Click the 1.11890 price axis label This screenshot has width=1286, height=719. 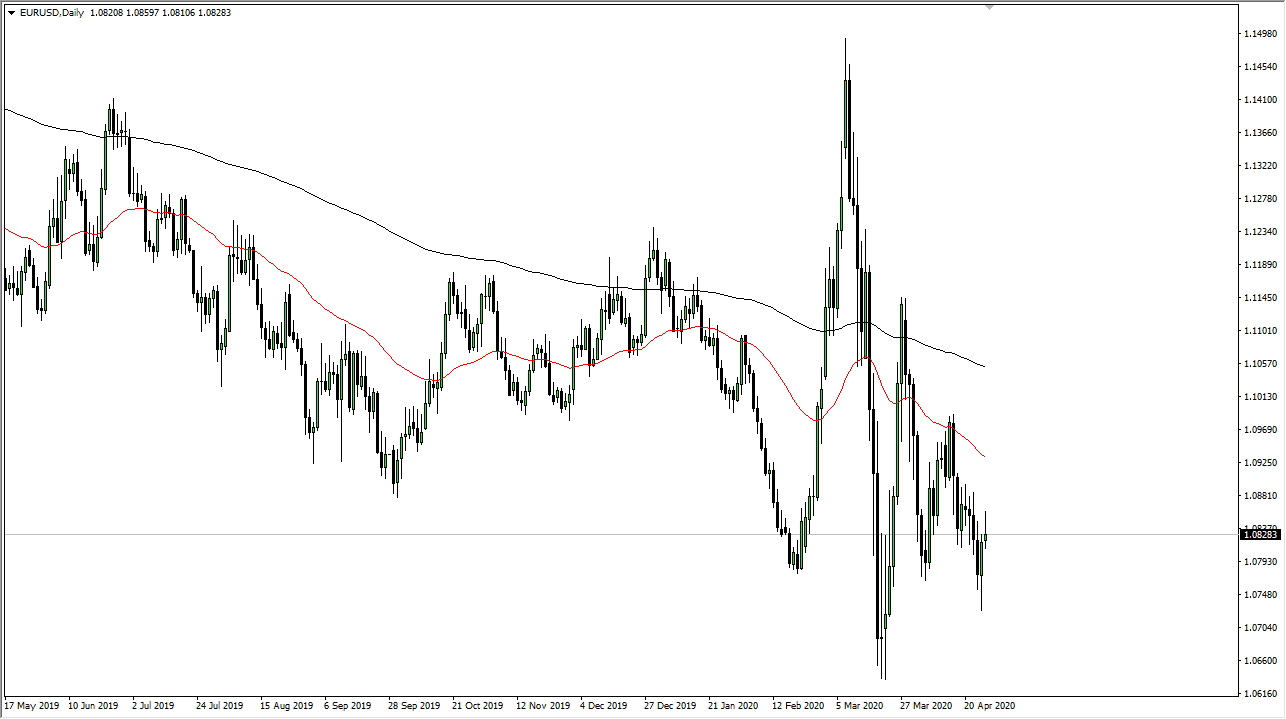pyautogui.click(x=1261, y=265)
